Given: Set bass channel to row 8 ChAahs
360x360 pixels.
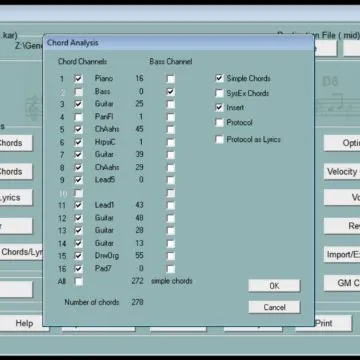Looking at the screenshot, I should coord(170,167).
